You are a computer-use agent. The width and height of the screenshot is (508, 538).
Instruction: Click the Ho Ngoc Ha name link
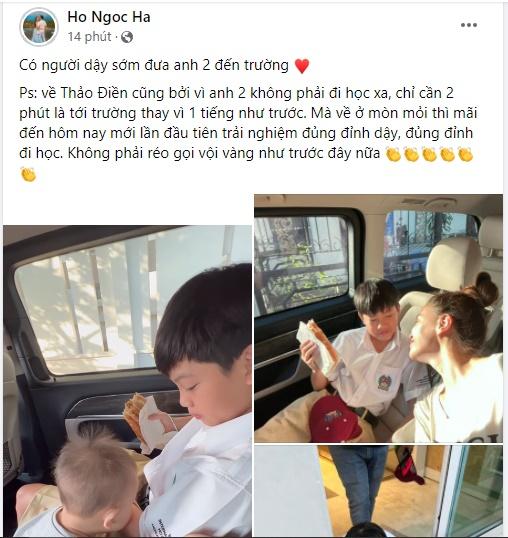click(109, 17)
